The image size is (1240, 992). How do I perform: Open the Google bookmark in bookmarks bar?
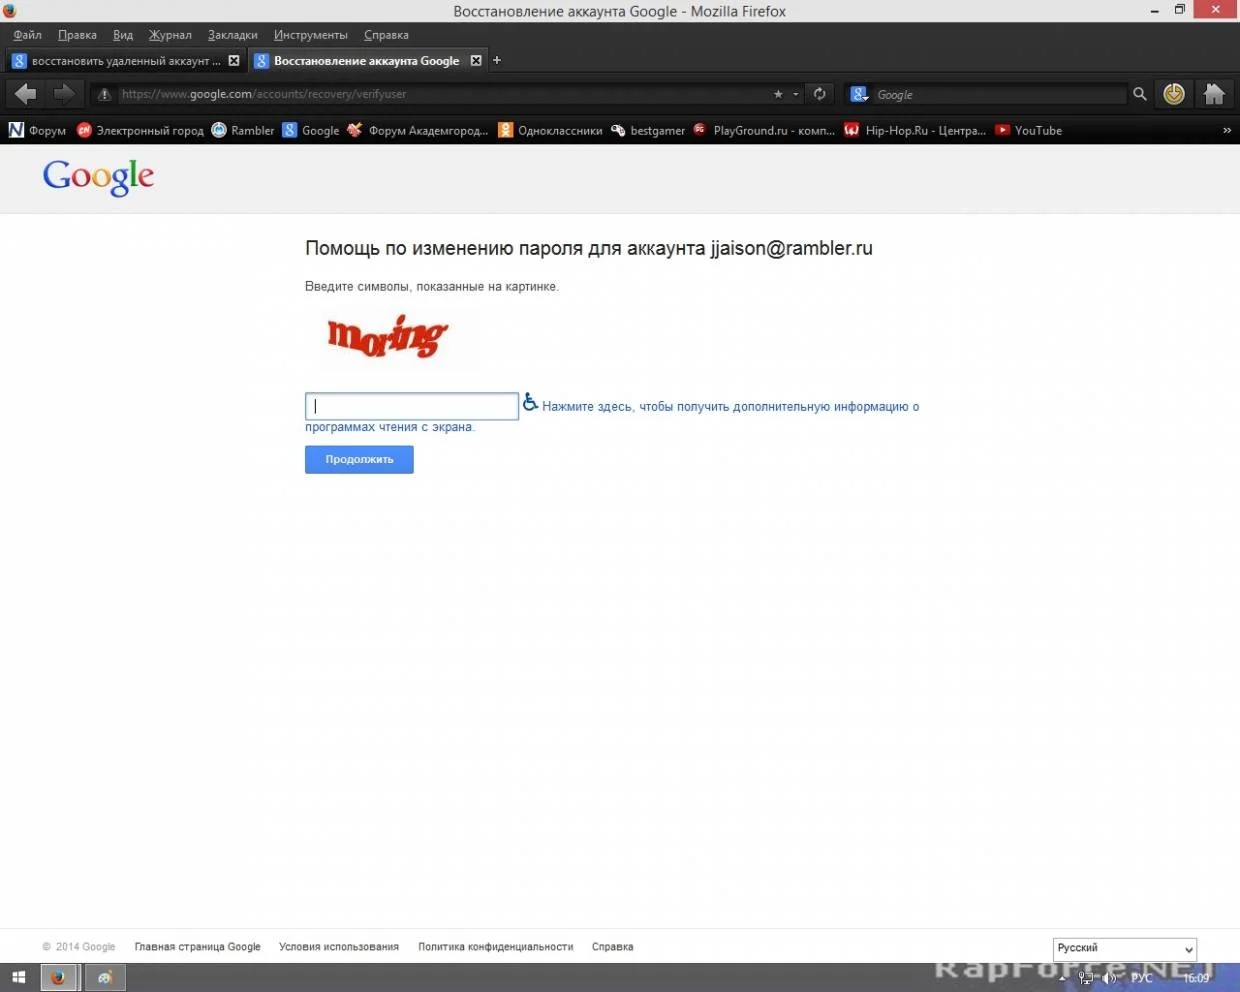[311, 130]
